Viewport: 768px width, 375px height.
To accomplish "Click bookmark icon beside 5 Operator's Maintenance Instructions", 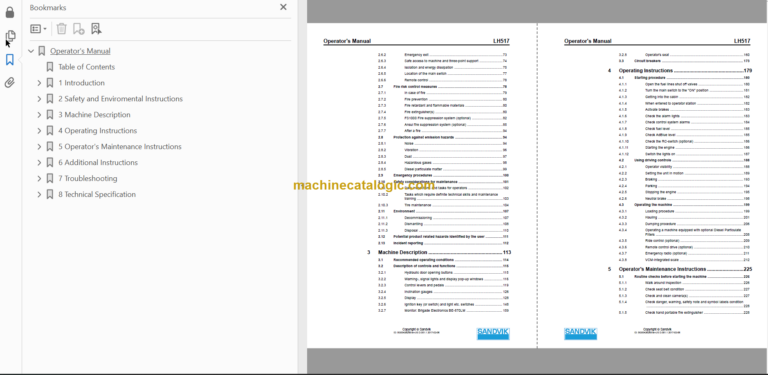I will coord(49,146).
